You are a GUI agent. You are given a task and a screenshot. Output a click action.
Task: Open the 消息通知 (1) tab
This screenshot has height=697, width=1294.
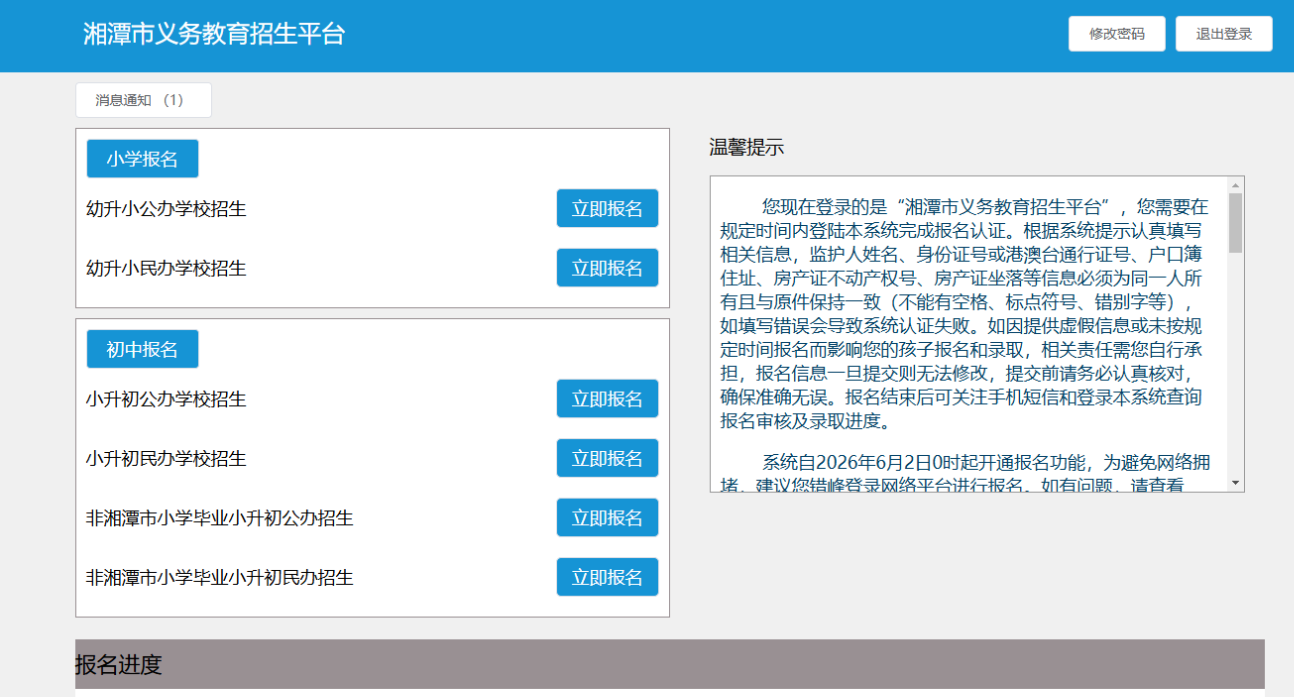click(143, 100)
